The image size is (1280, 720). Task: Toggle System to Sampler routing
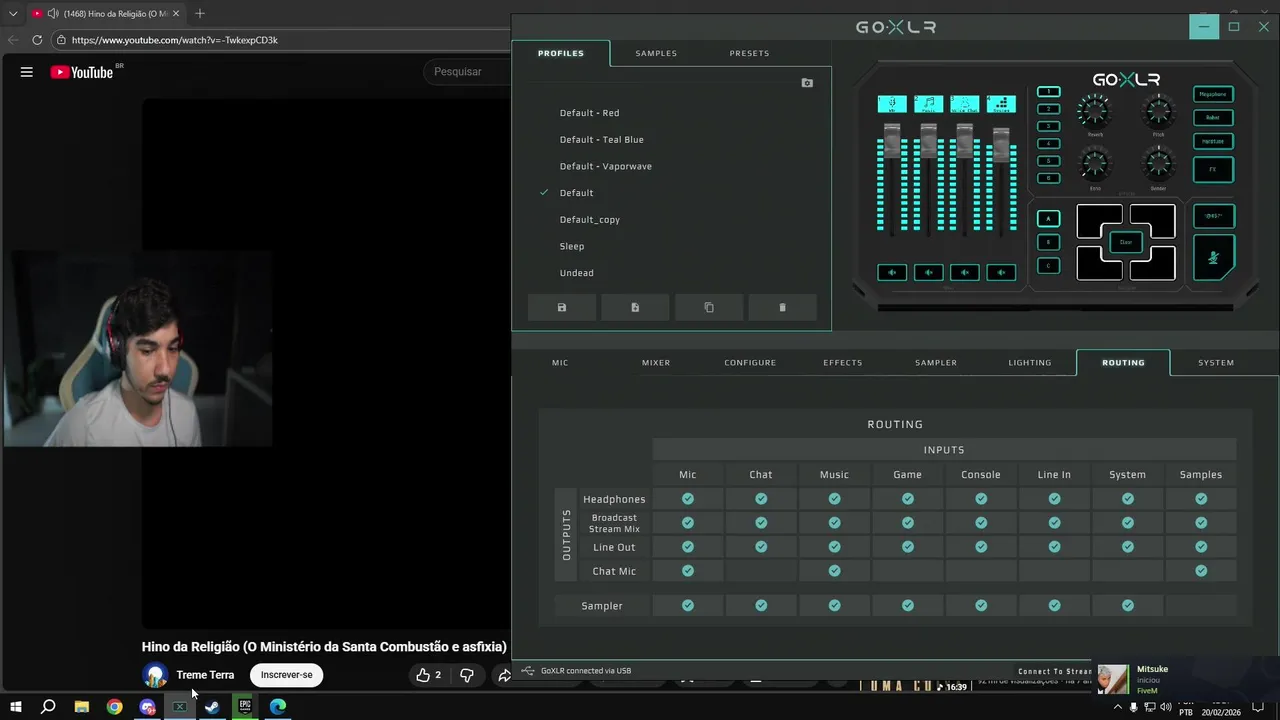(x=1128, y=605)
